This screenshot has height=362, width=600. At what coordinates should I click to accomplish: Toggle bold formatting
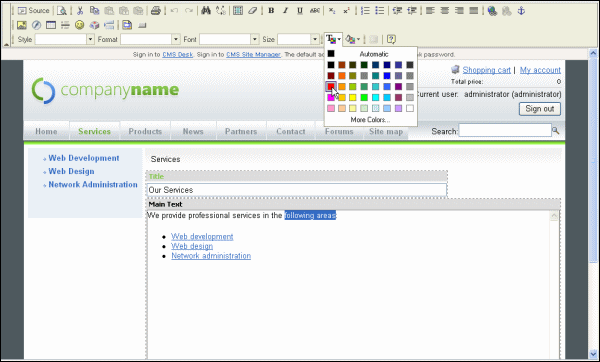coord(271,11)
